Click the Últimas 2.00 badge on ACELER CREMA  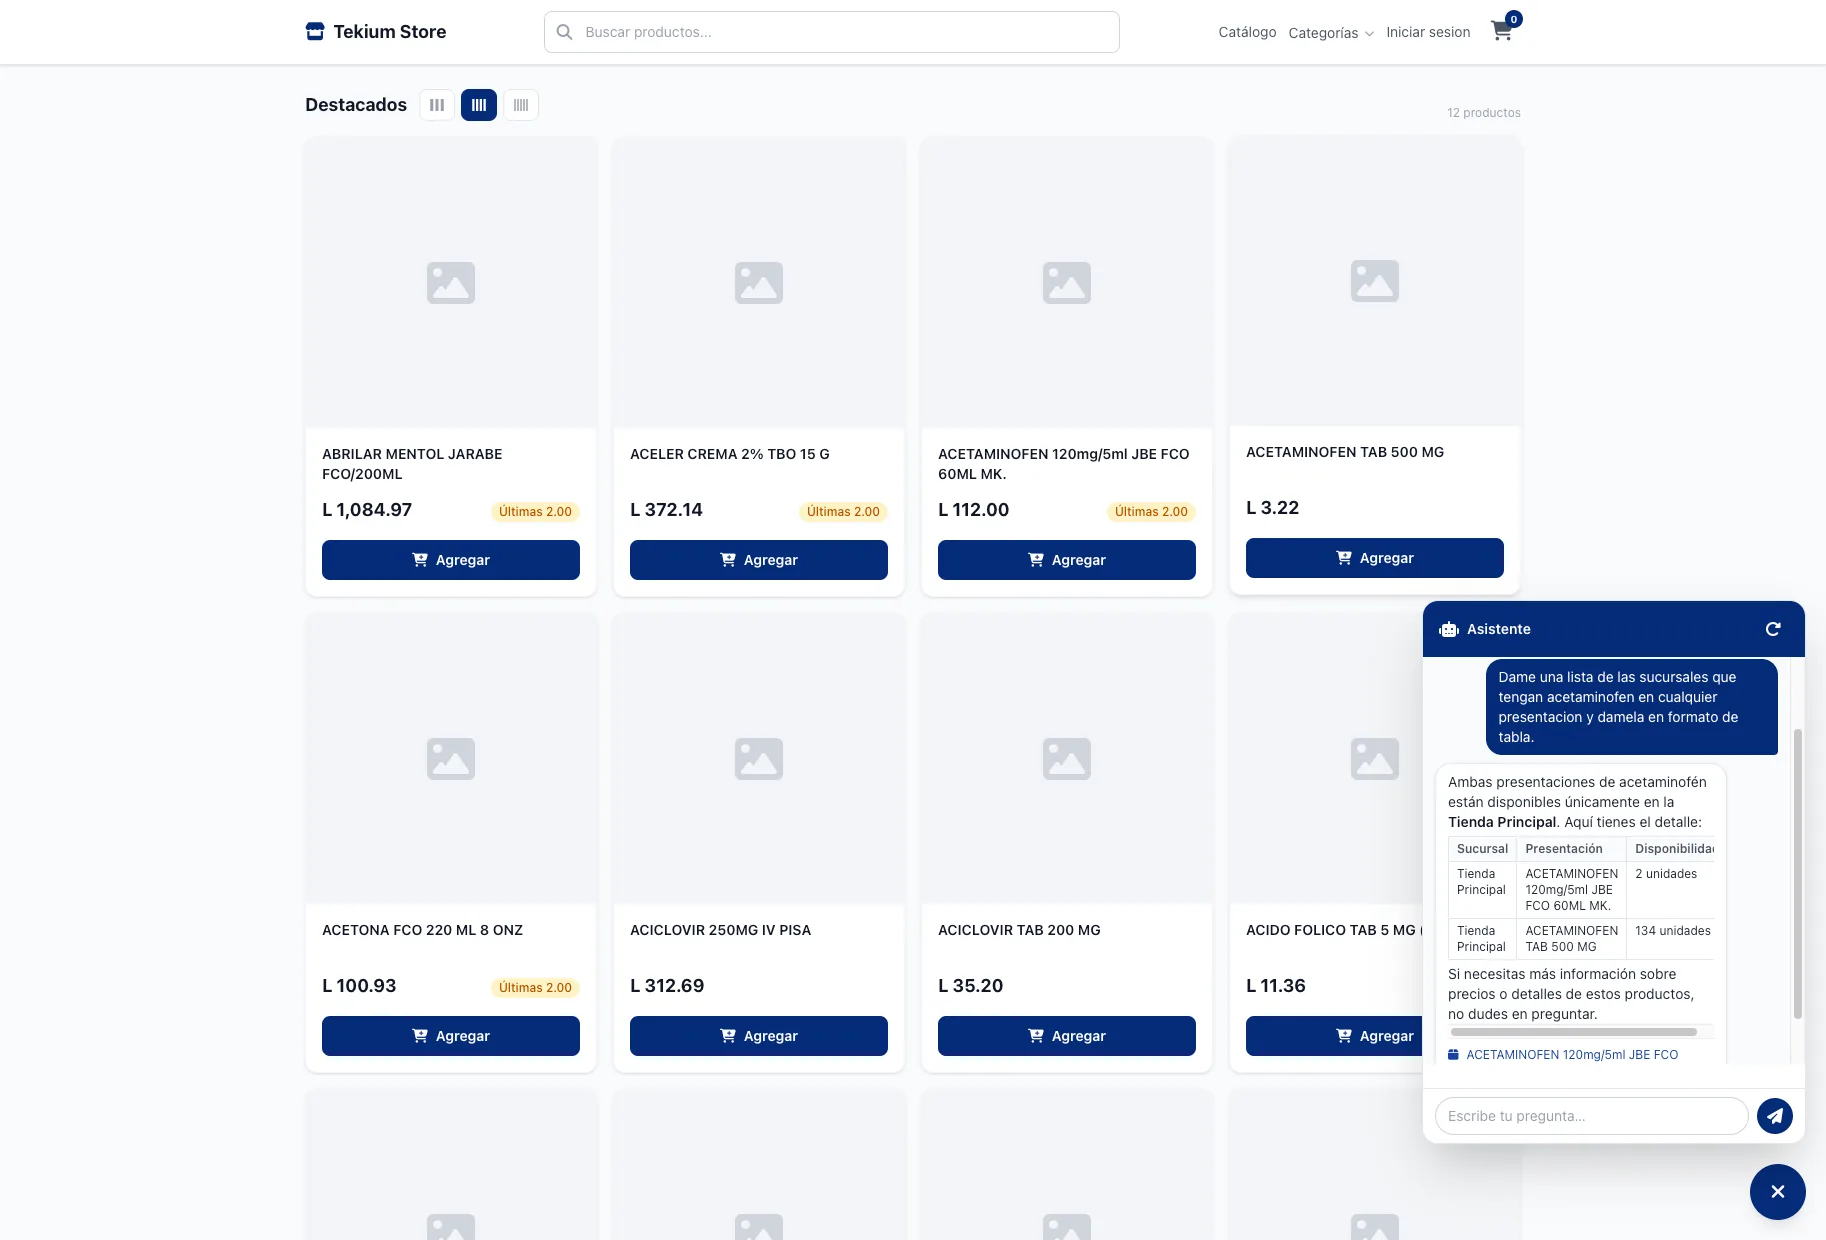point(843,512)
